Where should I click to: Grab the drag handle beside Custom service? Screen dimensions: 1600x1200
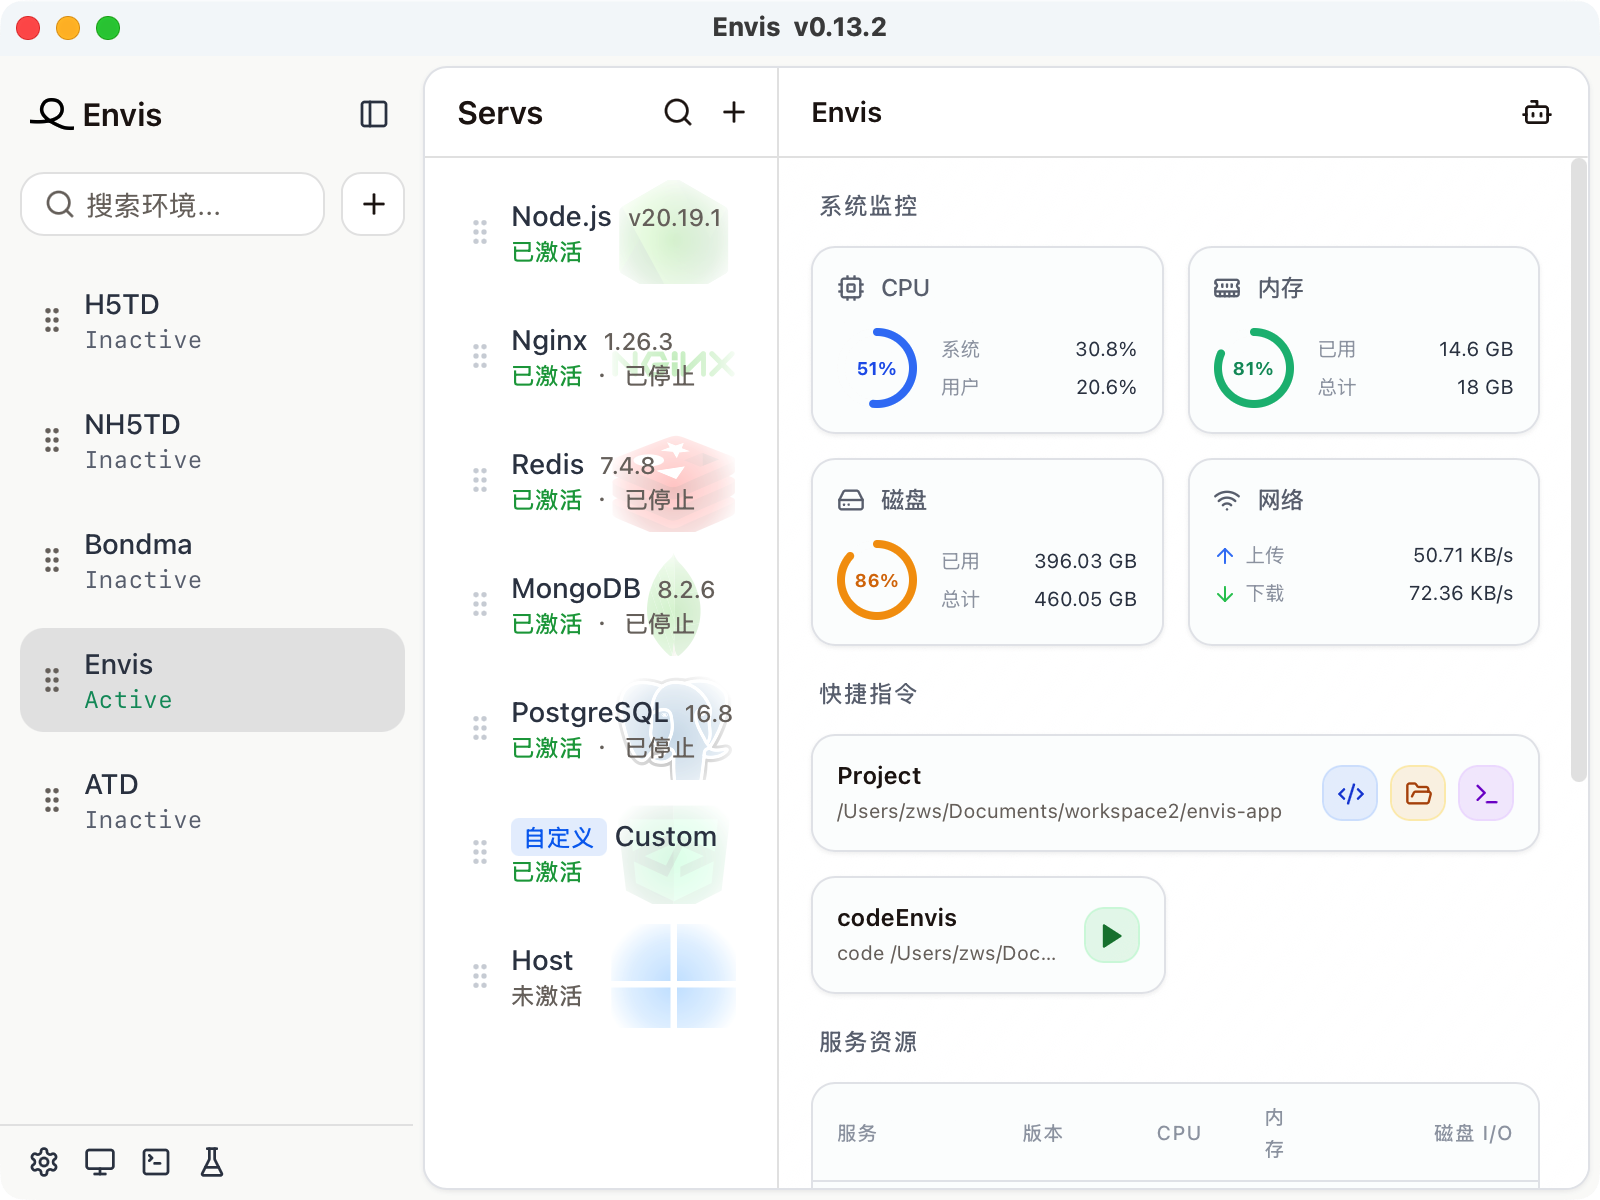480,852
